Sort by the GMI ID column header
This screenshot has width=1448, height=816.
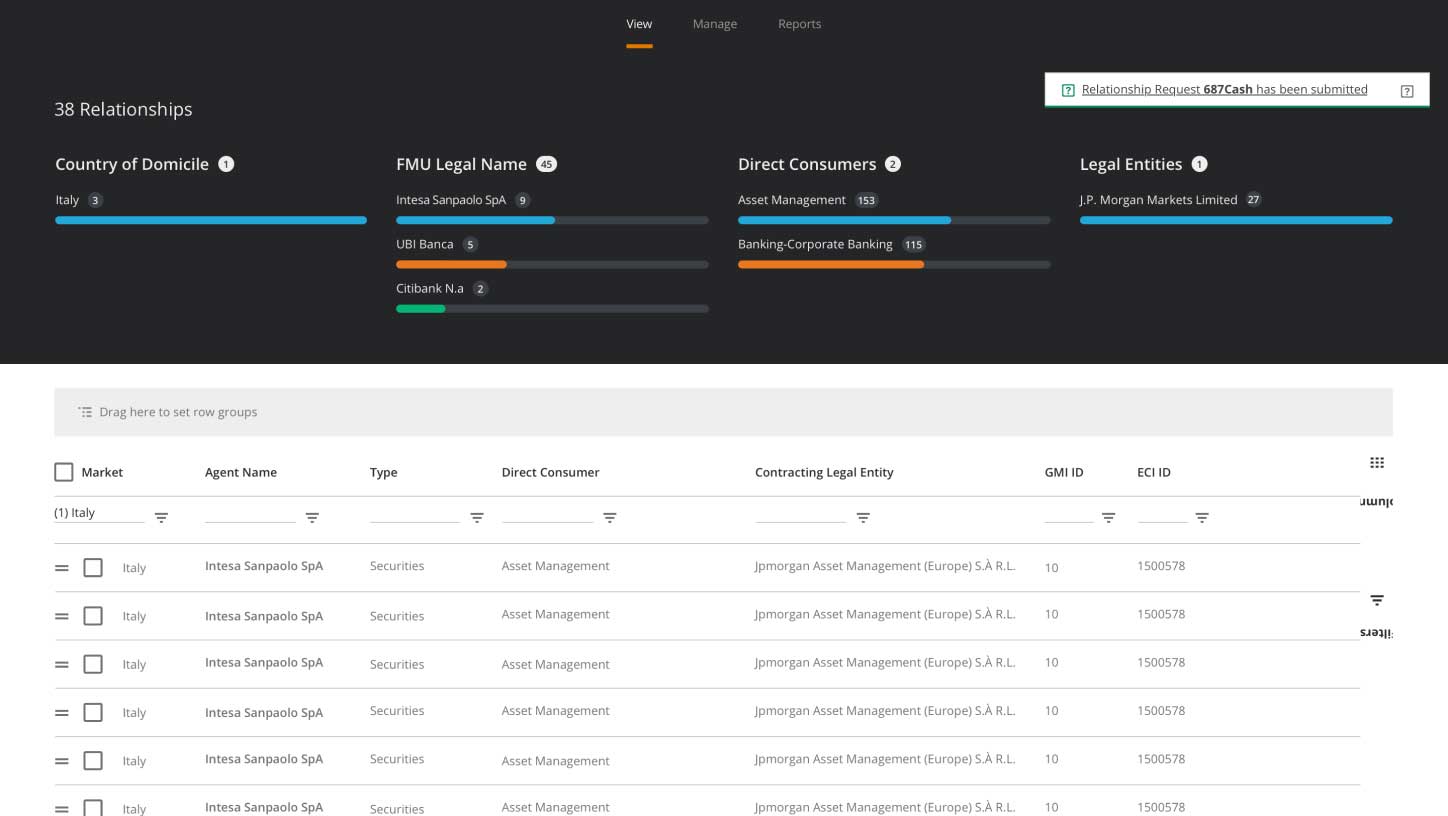pyautogui.click(x=1064, y=472)
